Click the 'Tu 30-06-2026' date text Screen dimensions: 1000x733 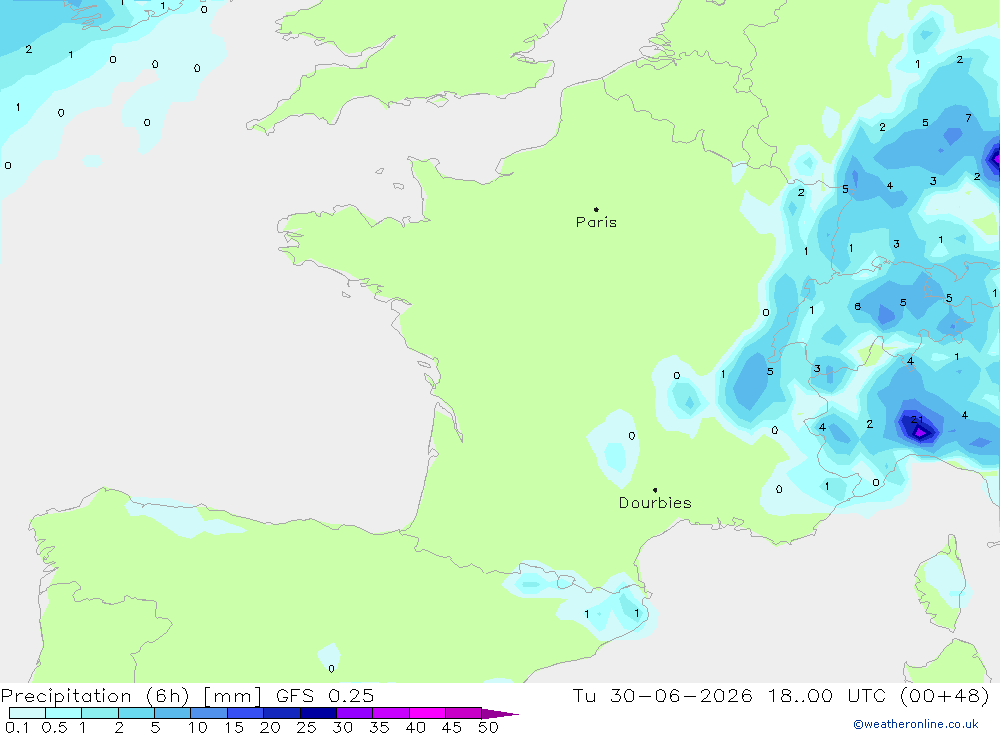pyautogui.click(x=662, y=696)
